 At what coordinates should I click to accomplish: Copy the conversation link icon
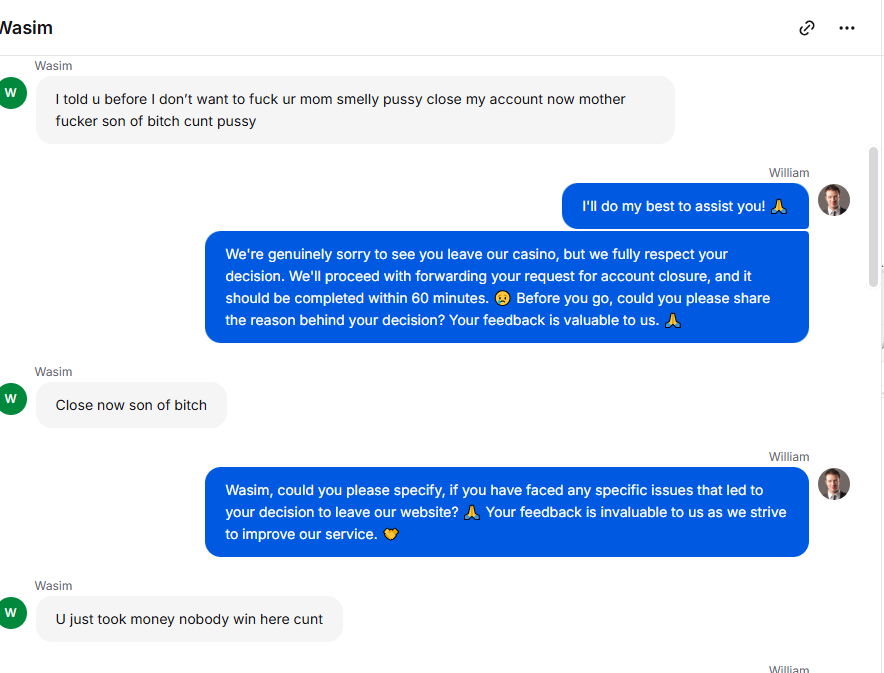[x=807, y=28]
